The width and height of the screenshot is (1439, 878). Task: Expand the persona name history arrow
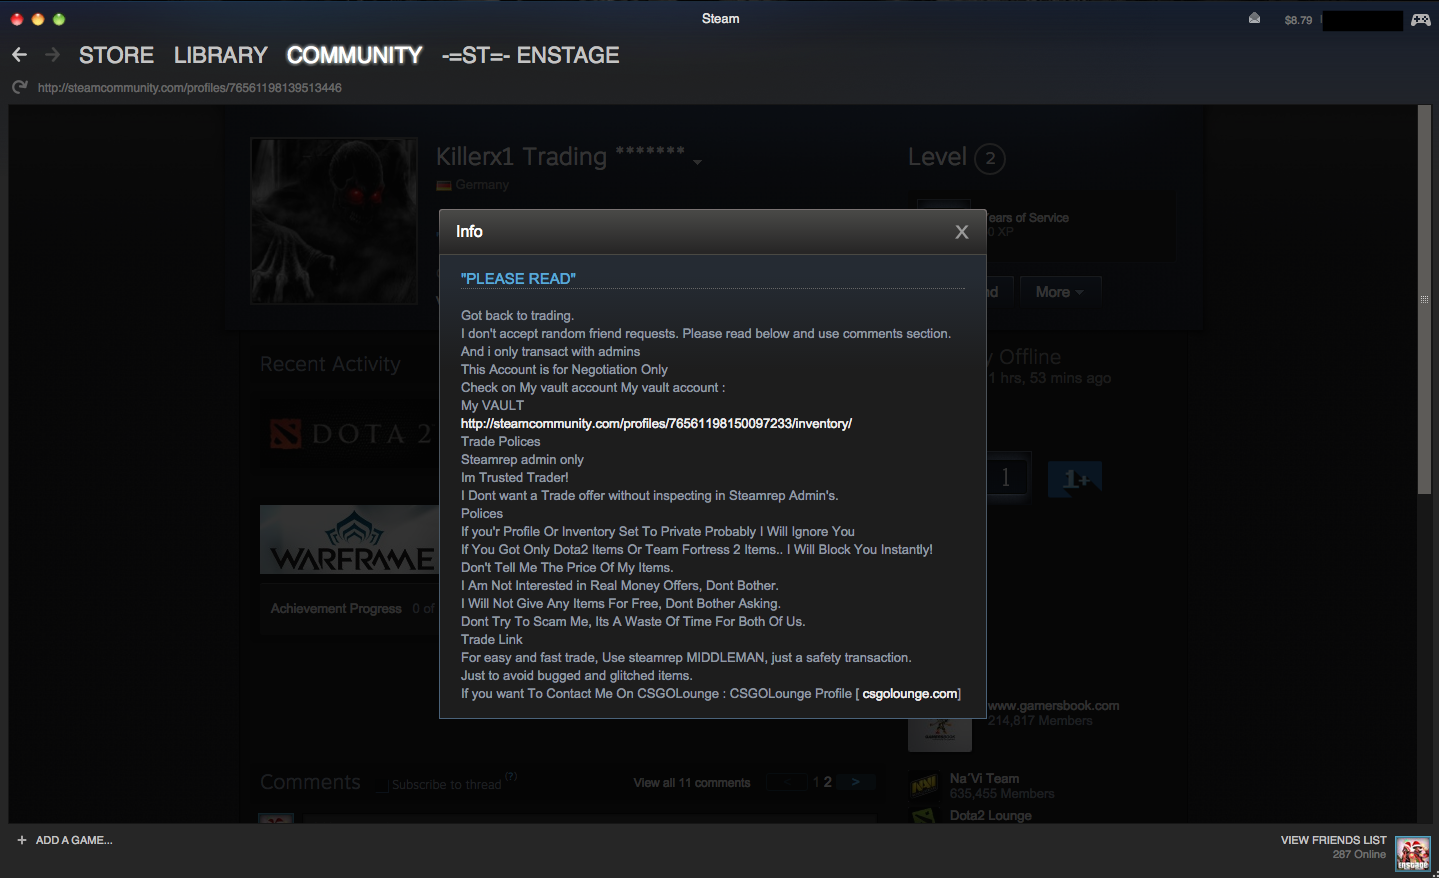(697, 162)
